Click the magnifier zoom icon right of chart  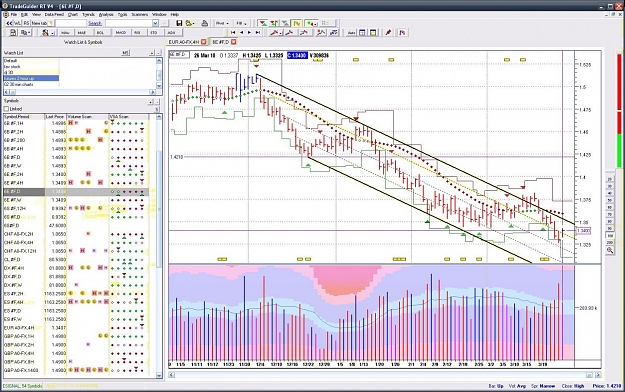pos(610,250)
